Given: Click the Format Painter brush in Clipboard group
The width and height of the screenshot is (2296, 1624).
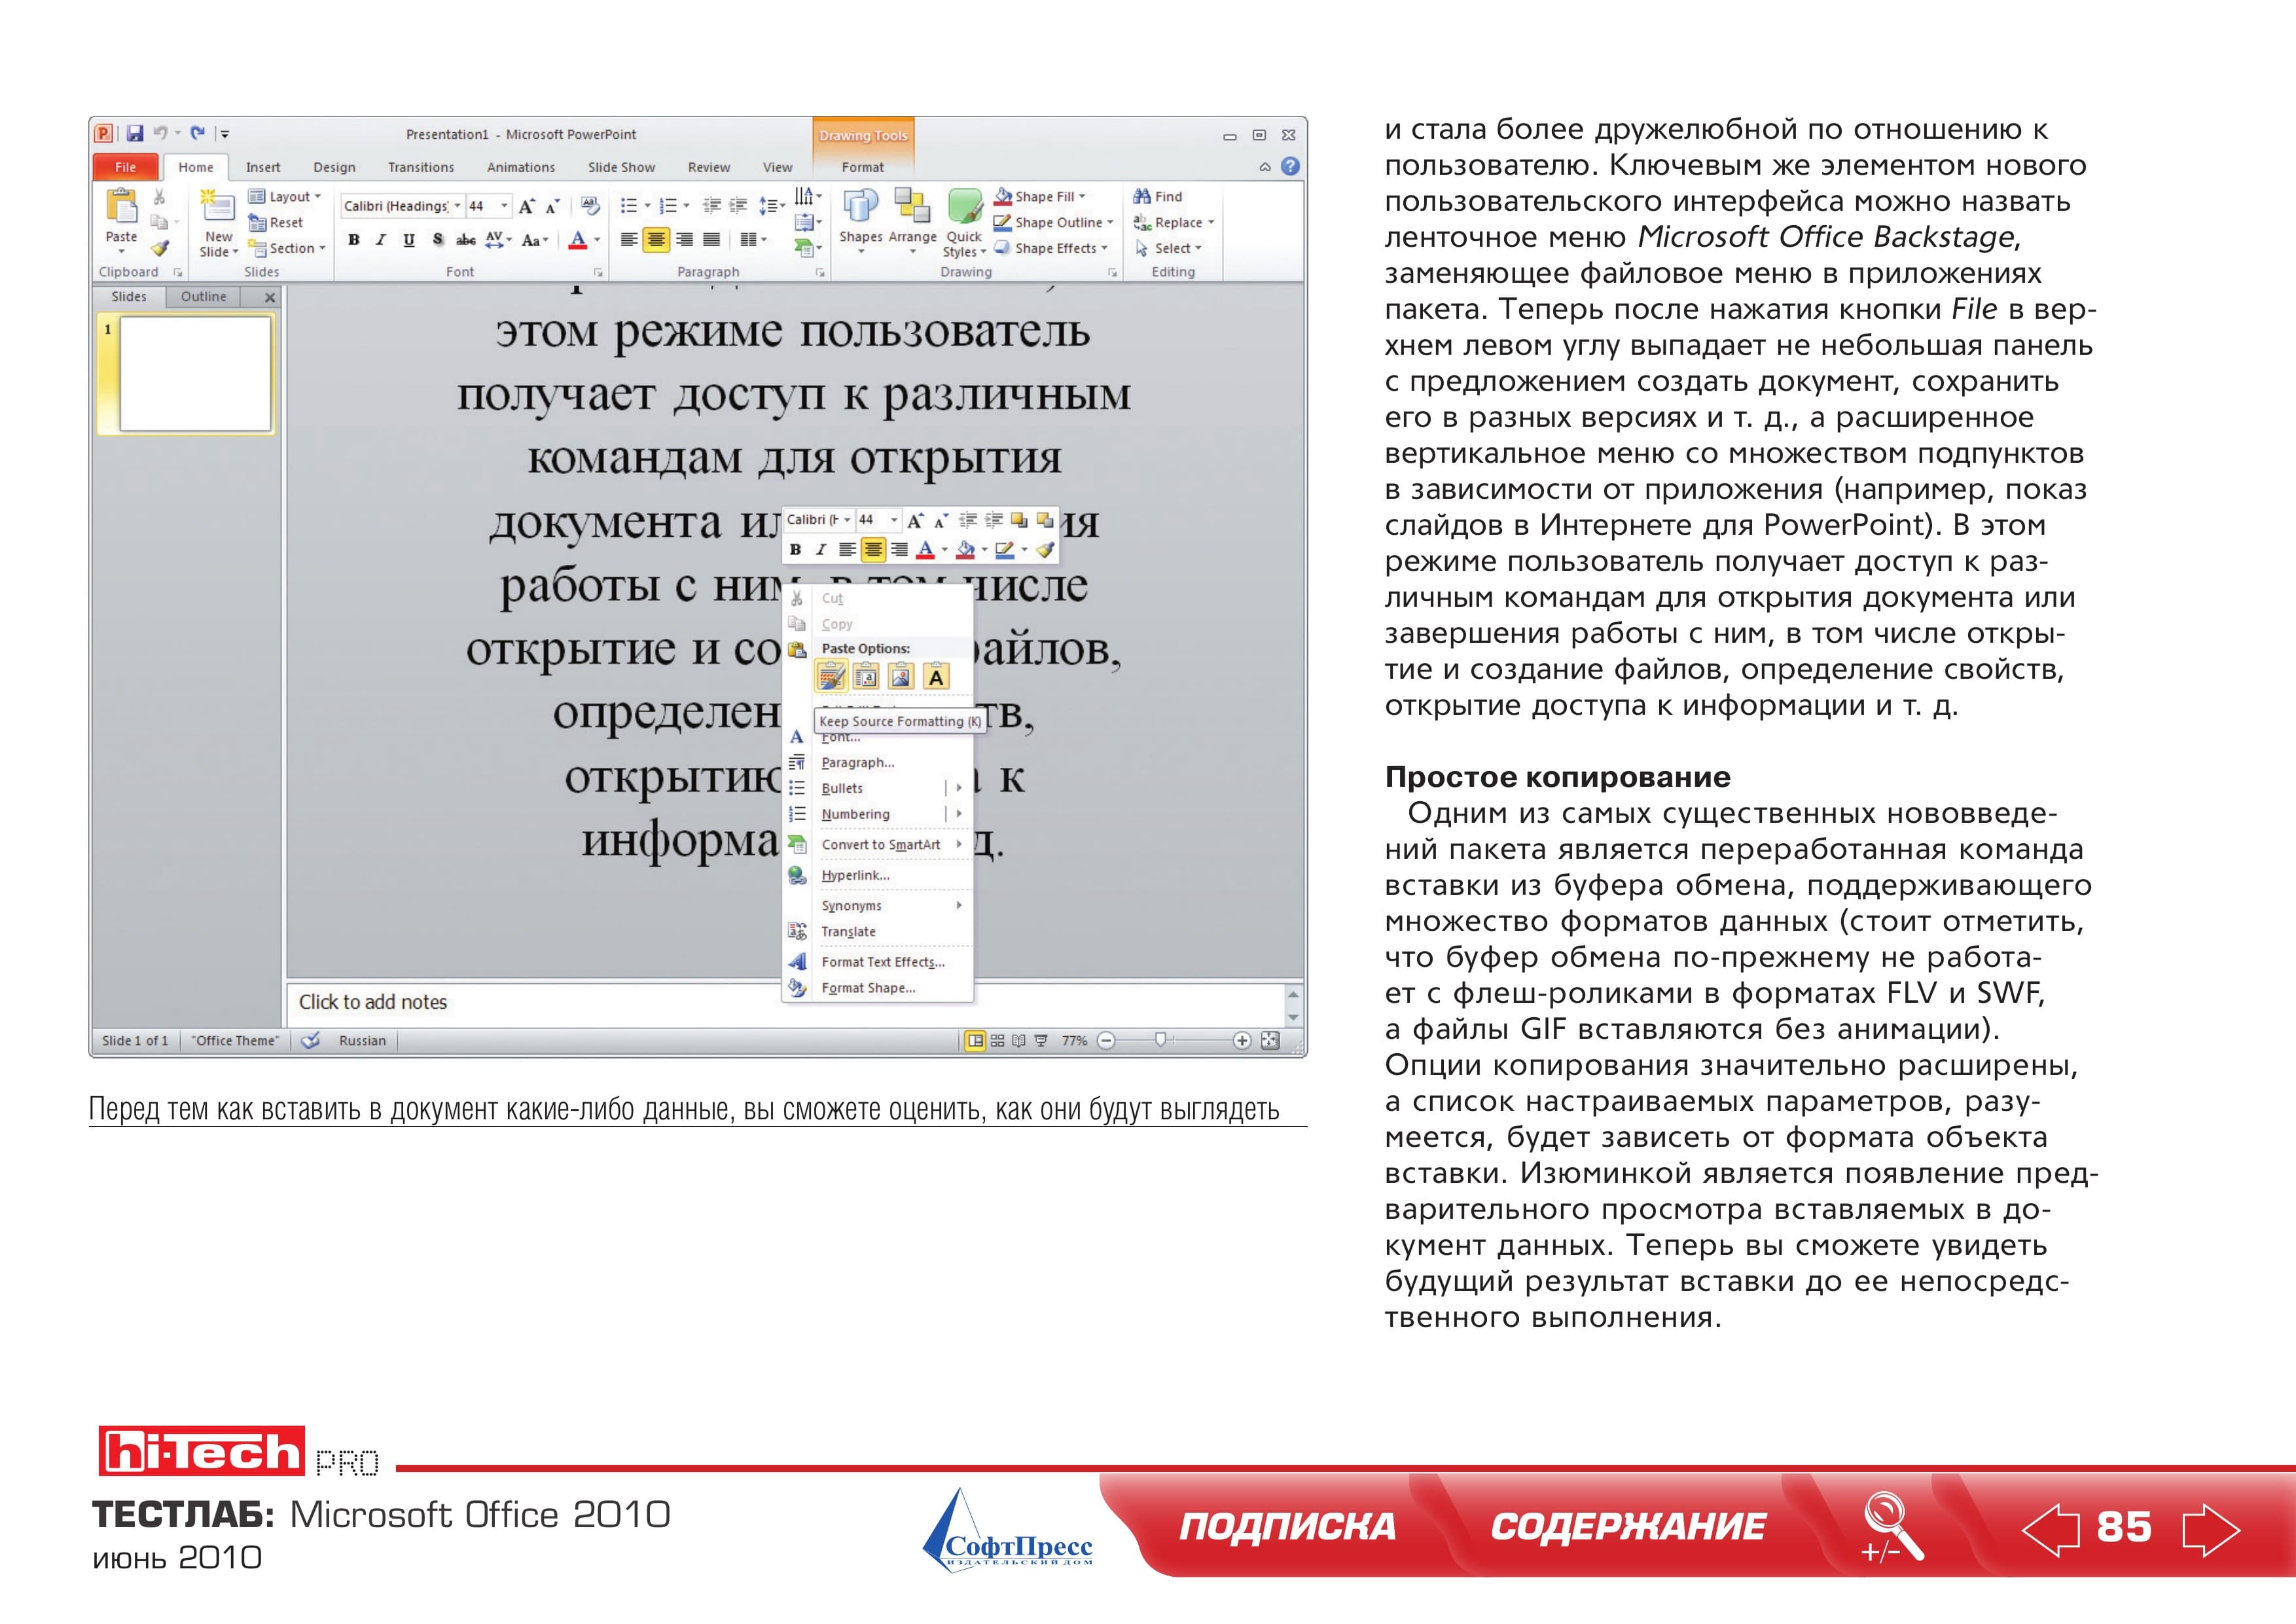Looking at the screenshot, I should click(x=160, y=248).
